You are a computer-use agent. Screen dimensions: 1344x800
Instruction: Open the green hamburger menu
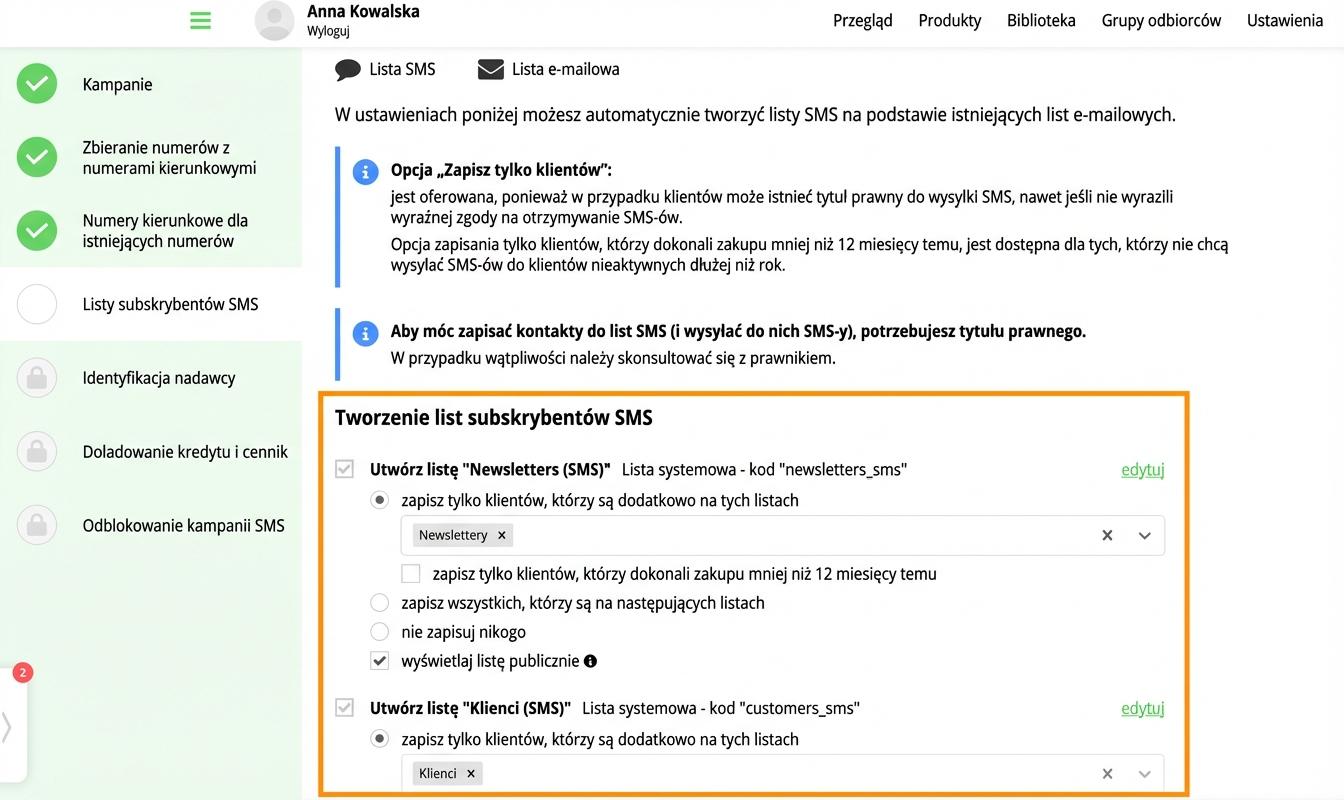[200, 20]
